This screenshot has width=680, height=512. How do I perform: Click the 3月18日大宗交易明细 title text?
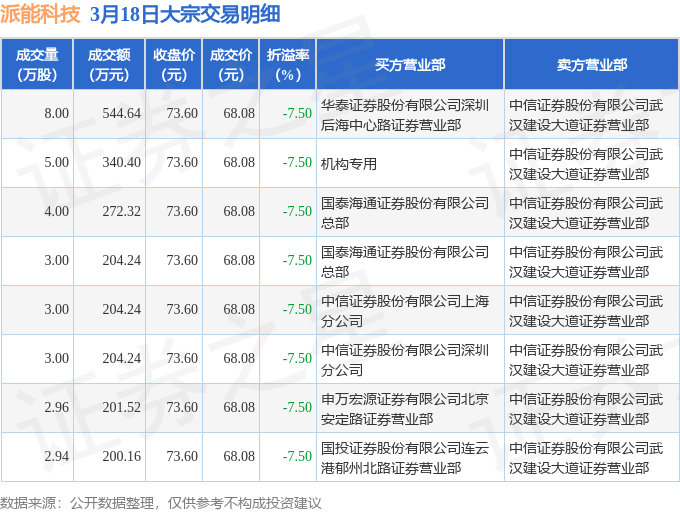185,14
